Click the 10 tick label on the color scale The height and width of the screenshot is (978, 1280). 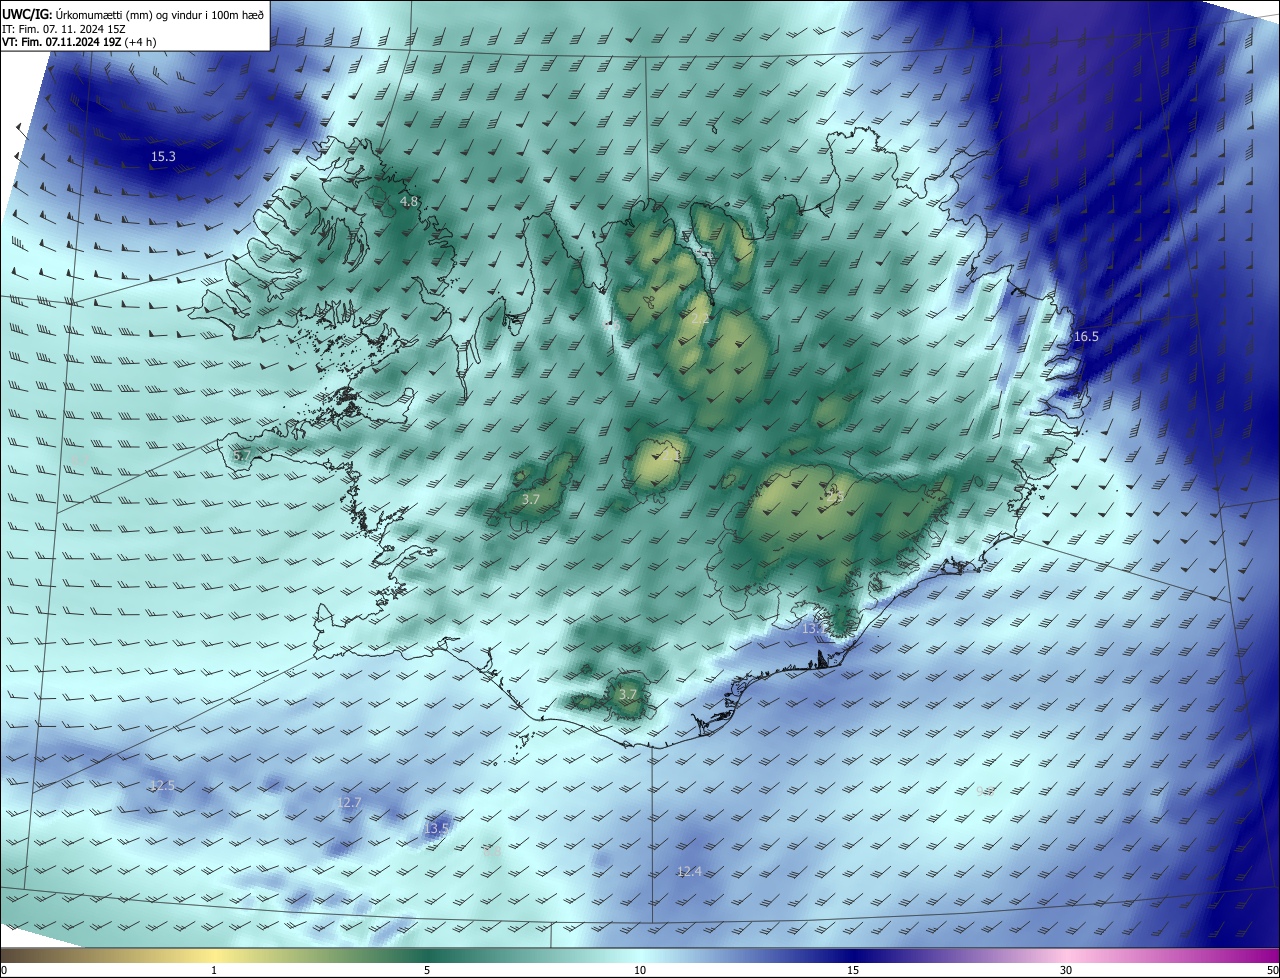coord(640,971)
